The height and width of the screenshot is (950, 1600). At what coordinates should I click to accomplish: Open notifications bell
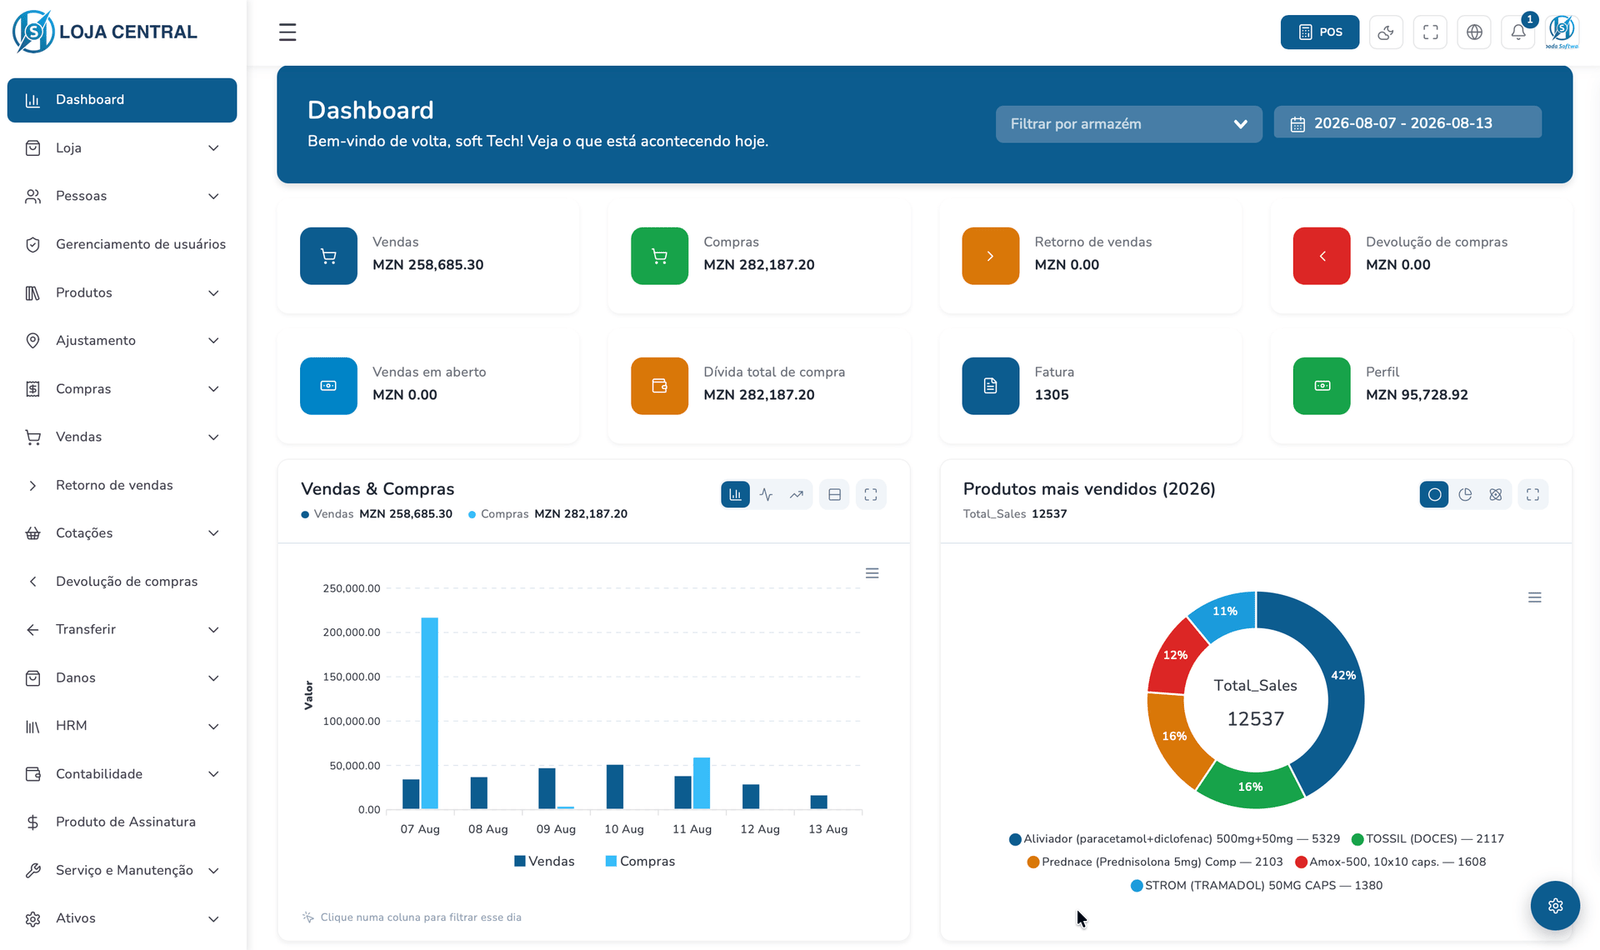coord(1518,32)
